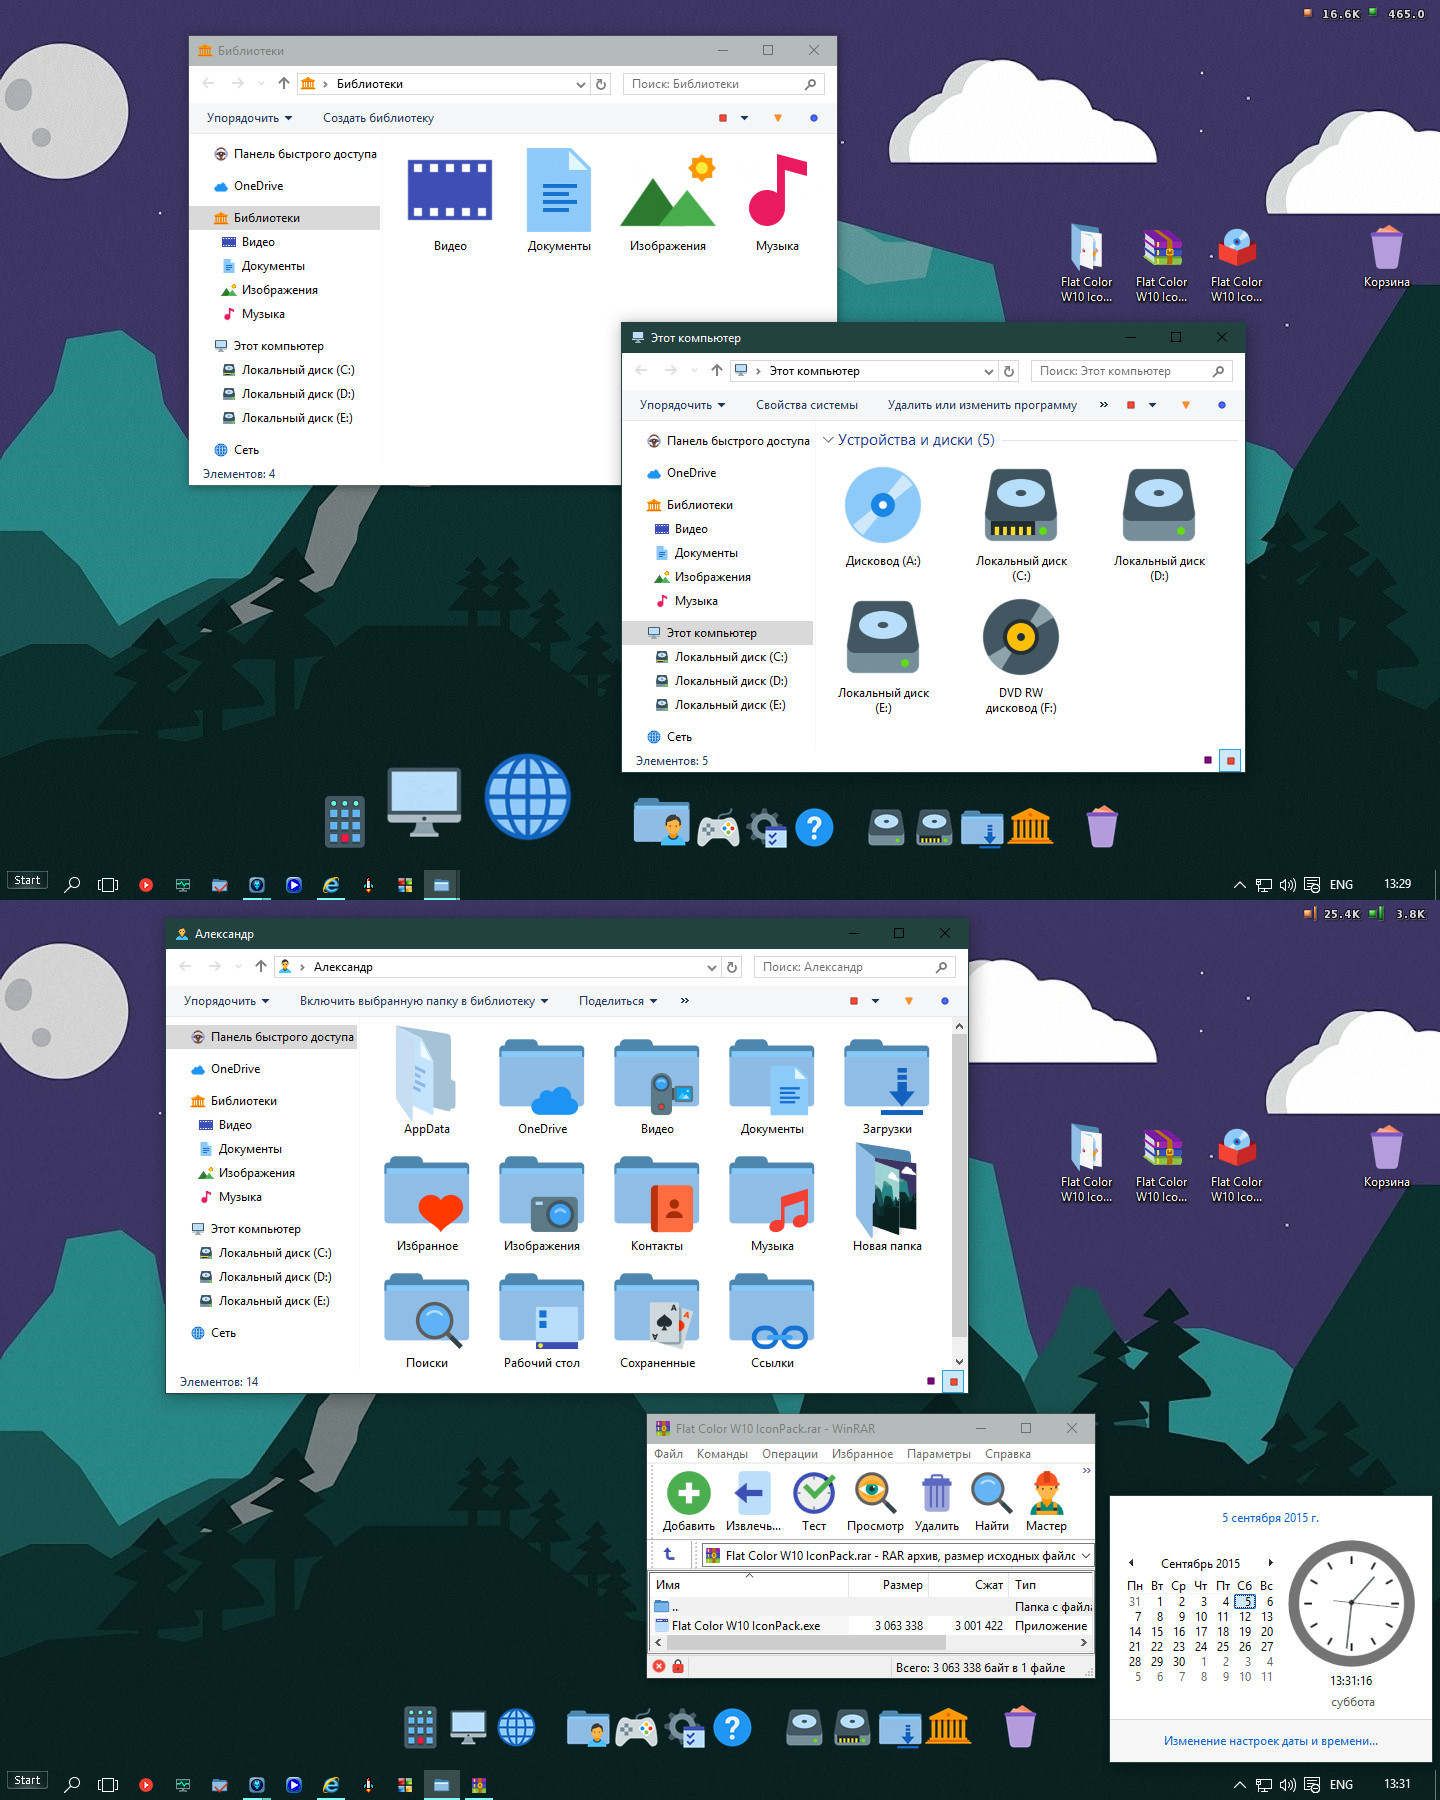Open the Ссылки folder icon
The width and height of the screenshot is (1440, 1800).
pos(772,1311)
